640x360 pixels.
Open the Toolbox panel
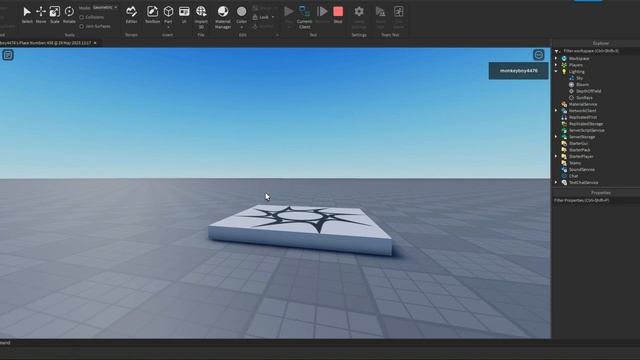[152, 15]
